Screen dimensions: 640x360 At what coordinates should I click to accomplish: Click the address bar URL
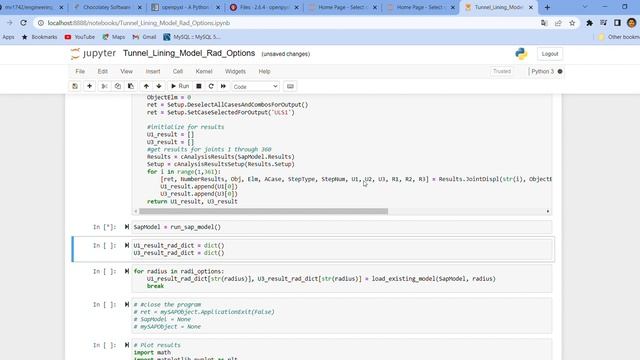point(139,23)
